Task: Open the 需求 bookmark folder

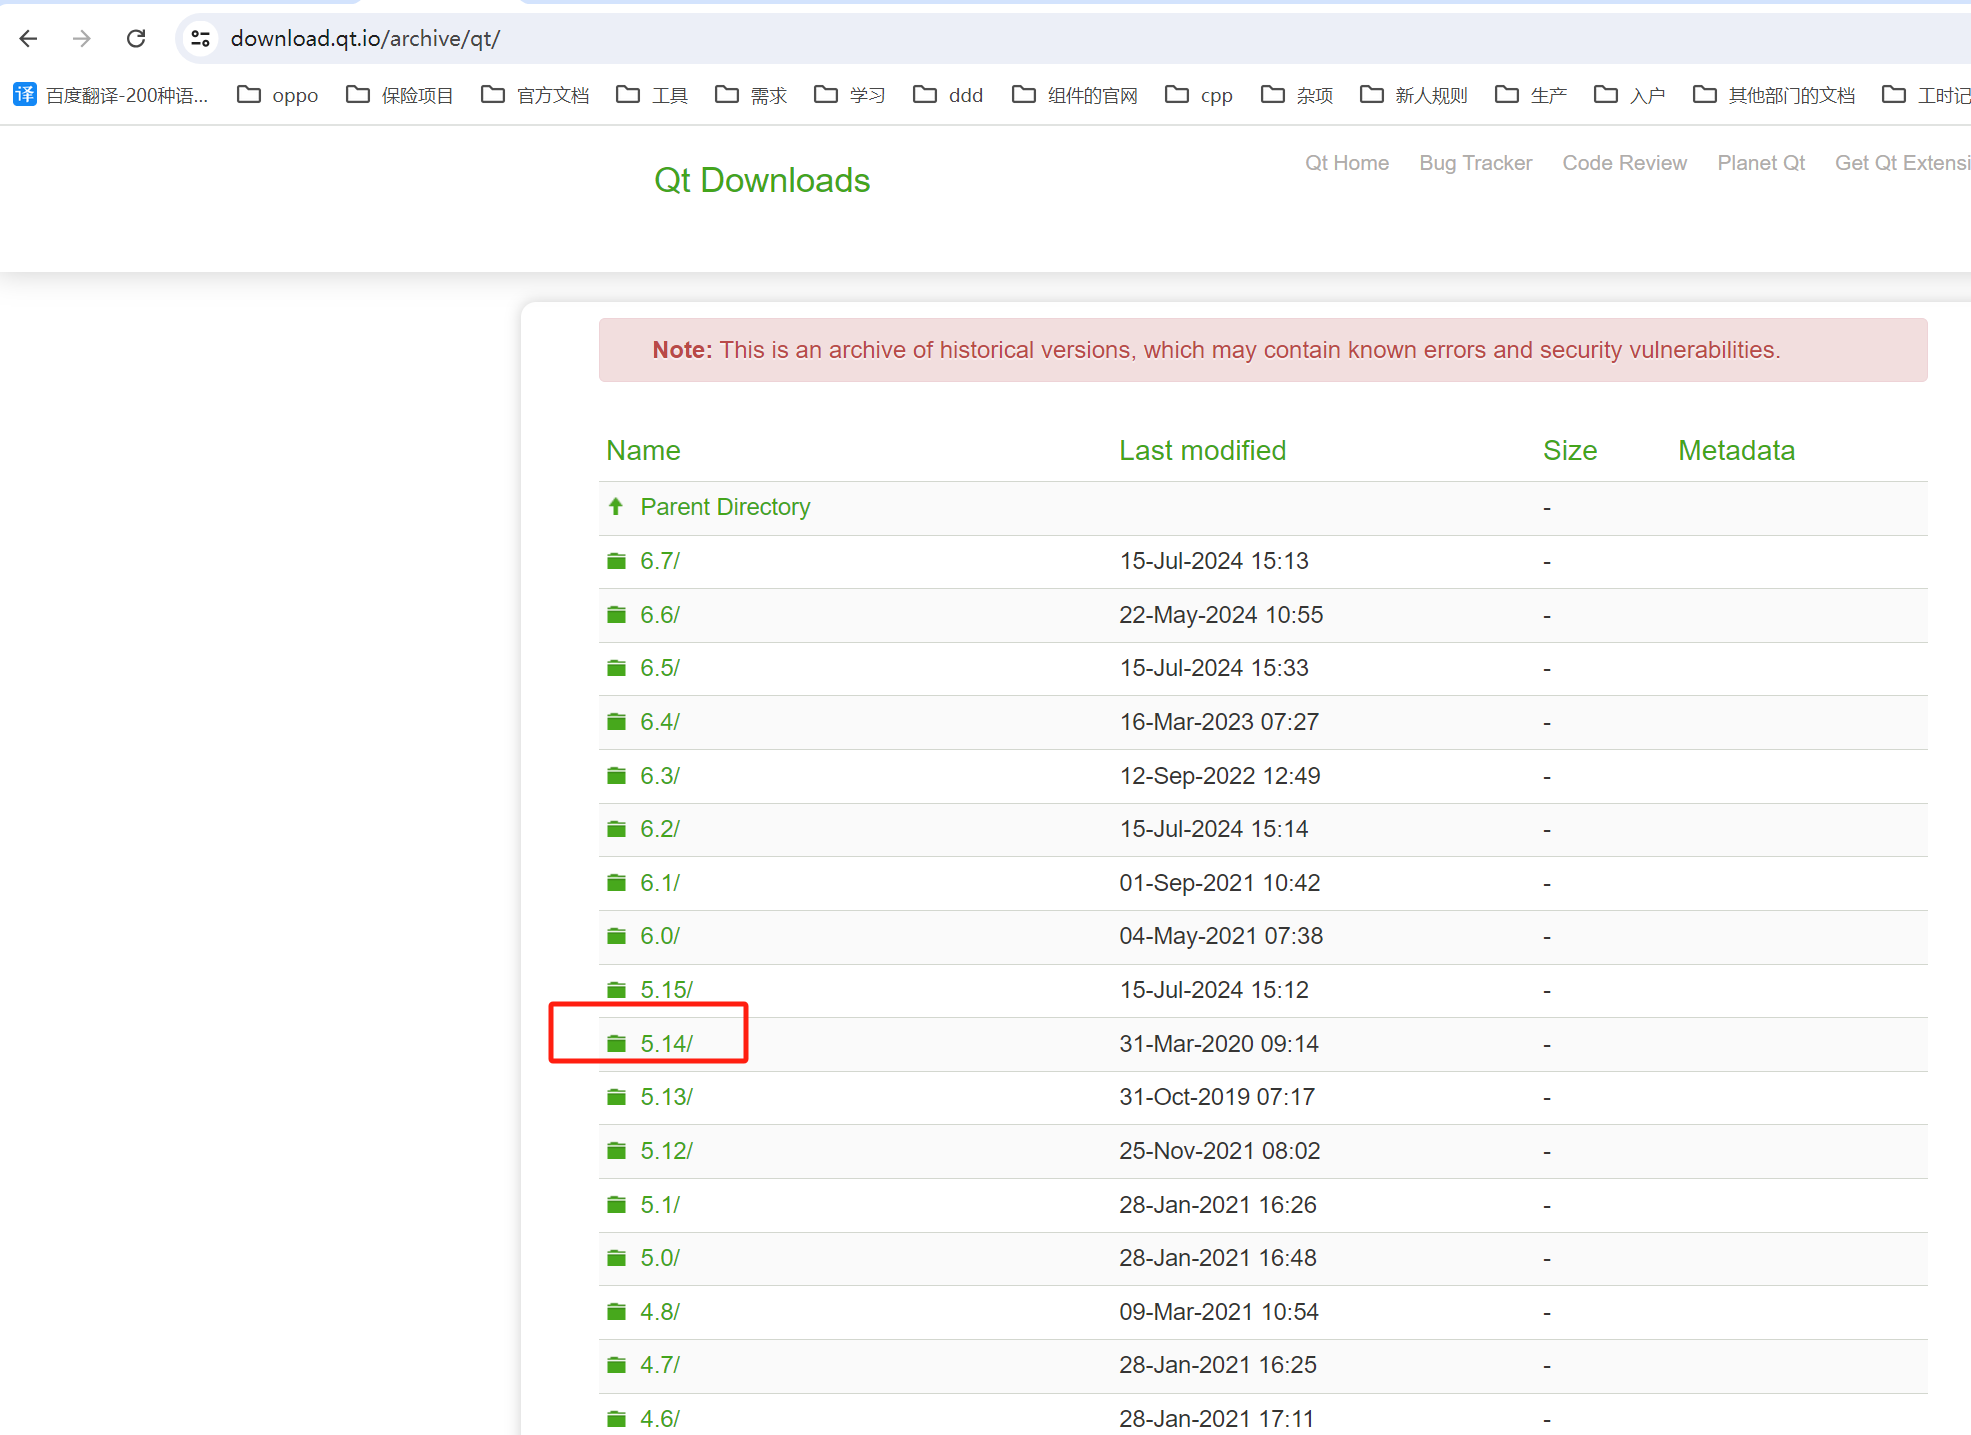Action: [751, 95]
